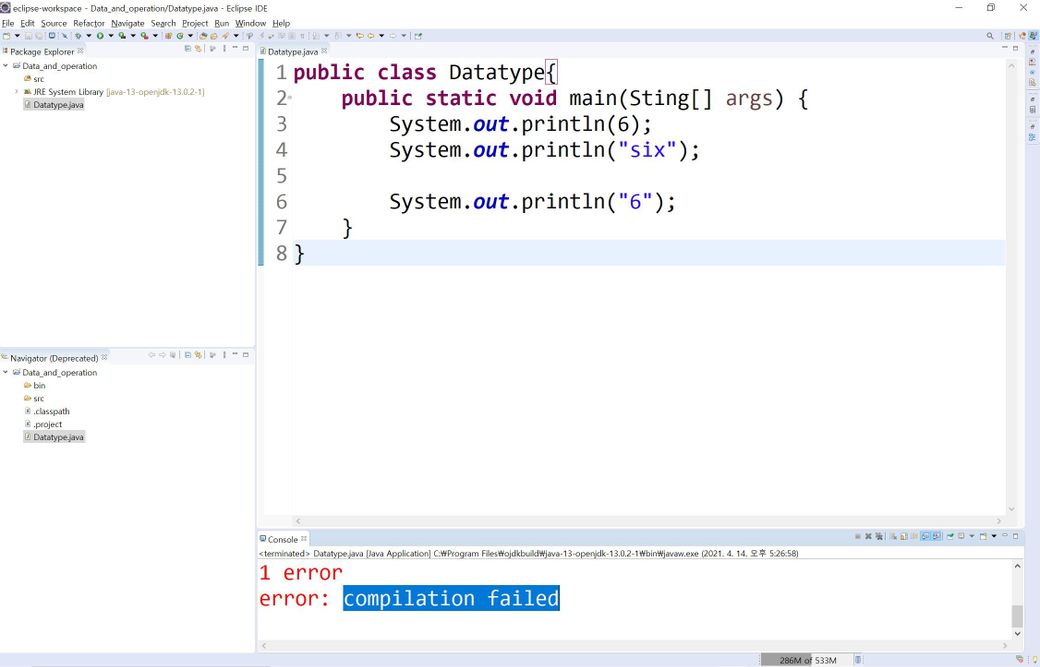Open the bin folder in Navigator
The image size is (1040, 667).
(39, 385)
